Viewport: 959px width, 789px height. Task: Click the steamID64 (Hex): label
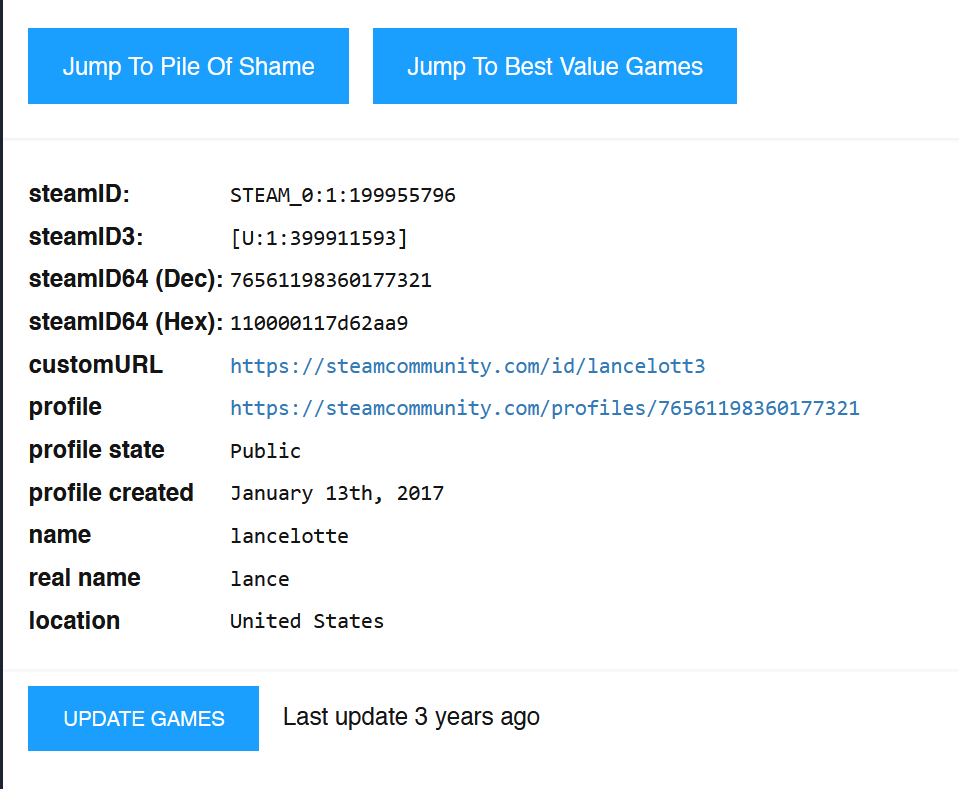click(126, 322)
